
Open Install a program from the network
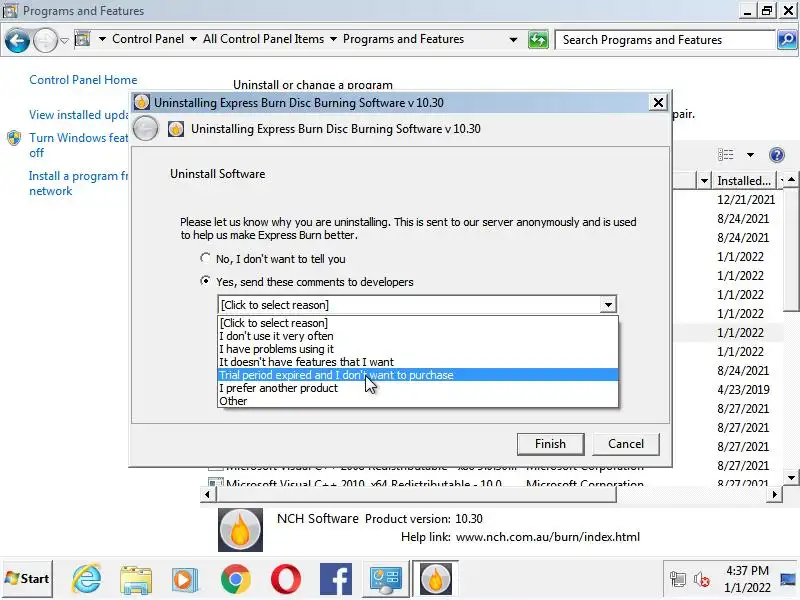coord(79,184)
